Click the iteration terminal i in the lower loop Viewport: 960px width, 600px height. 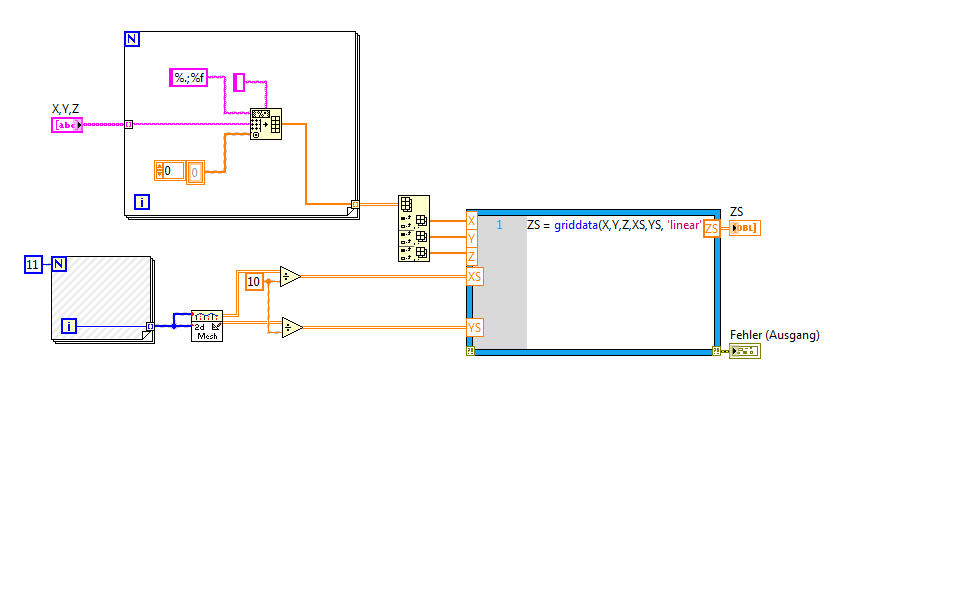(69, 326)
